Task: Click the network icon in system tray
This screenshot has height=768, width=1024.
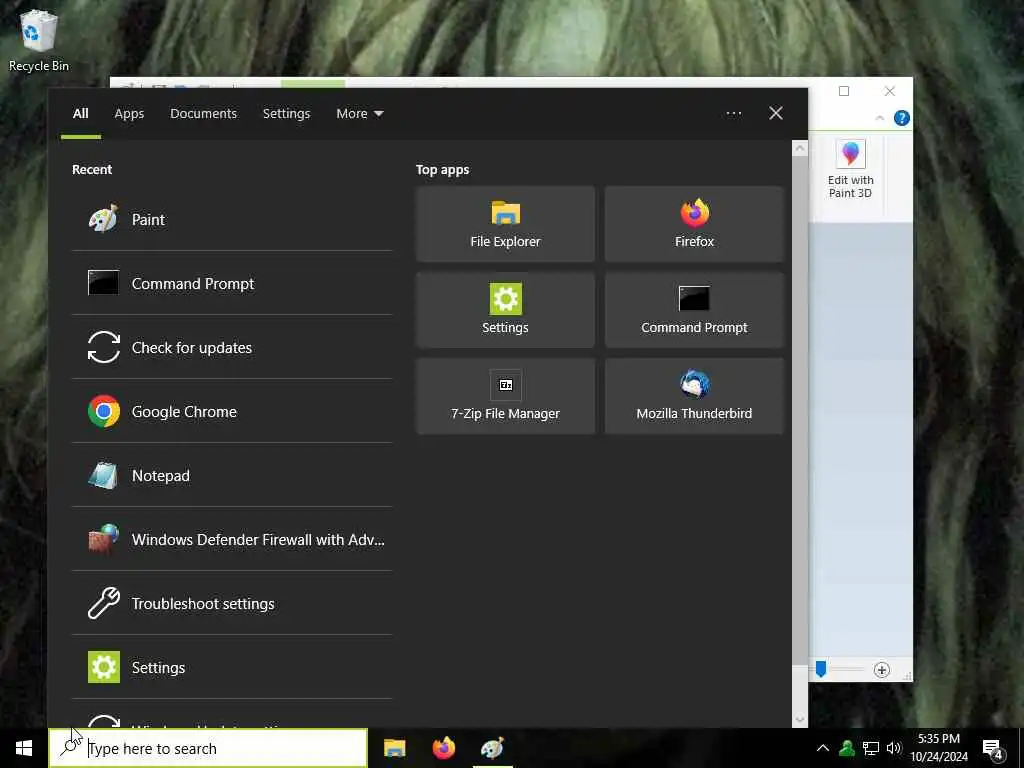Action: coord(871,748)
